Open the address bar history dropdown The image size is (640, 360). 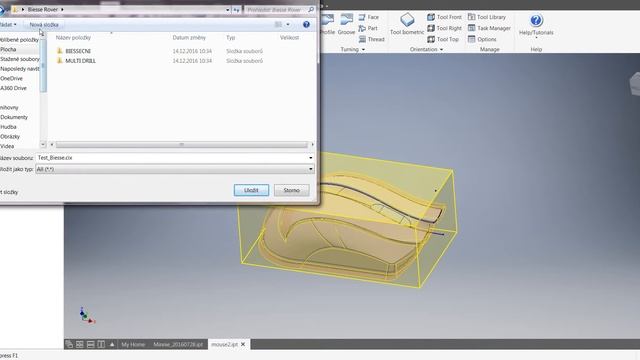click(x=227, y=9)
